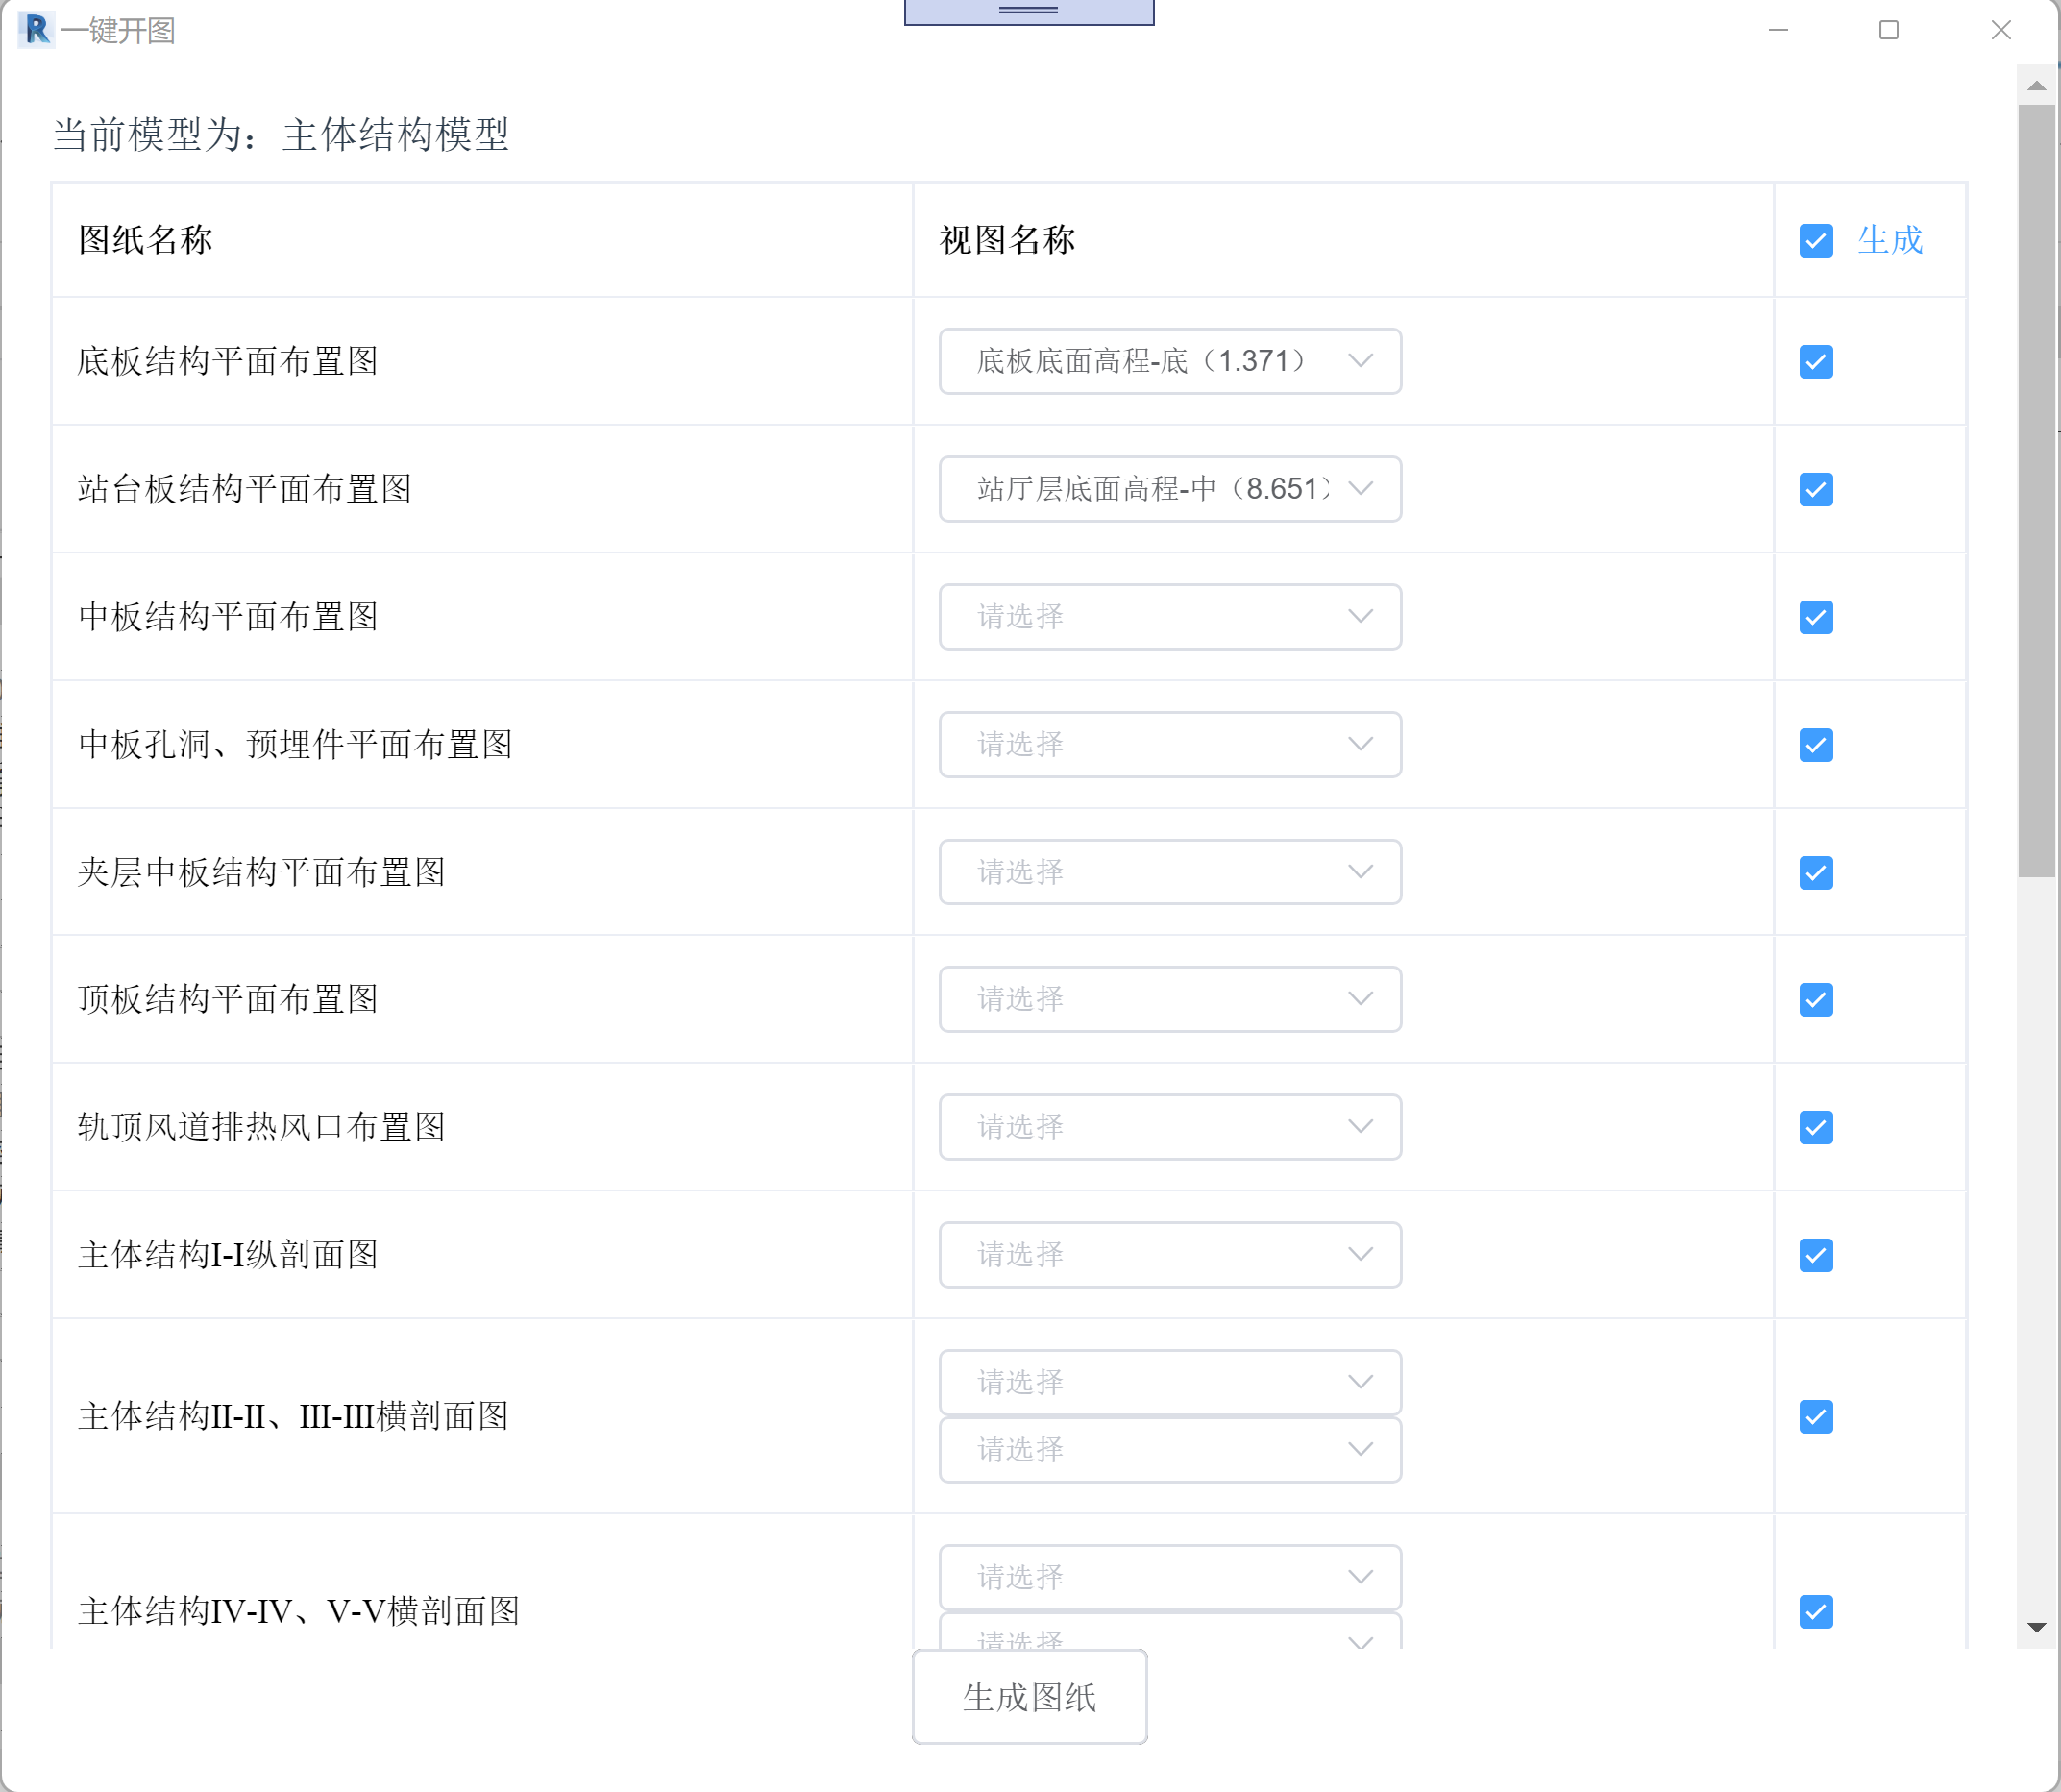The width and height of the screenshot is (2061, 1792).
Task: Open view dropdown for 中板孔洞、预埋件平面布置图
Action: click(x=1170, y=745)
